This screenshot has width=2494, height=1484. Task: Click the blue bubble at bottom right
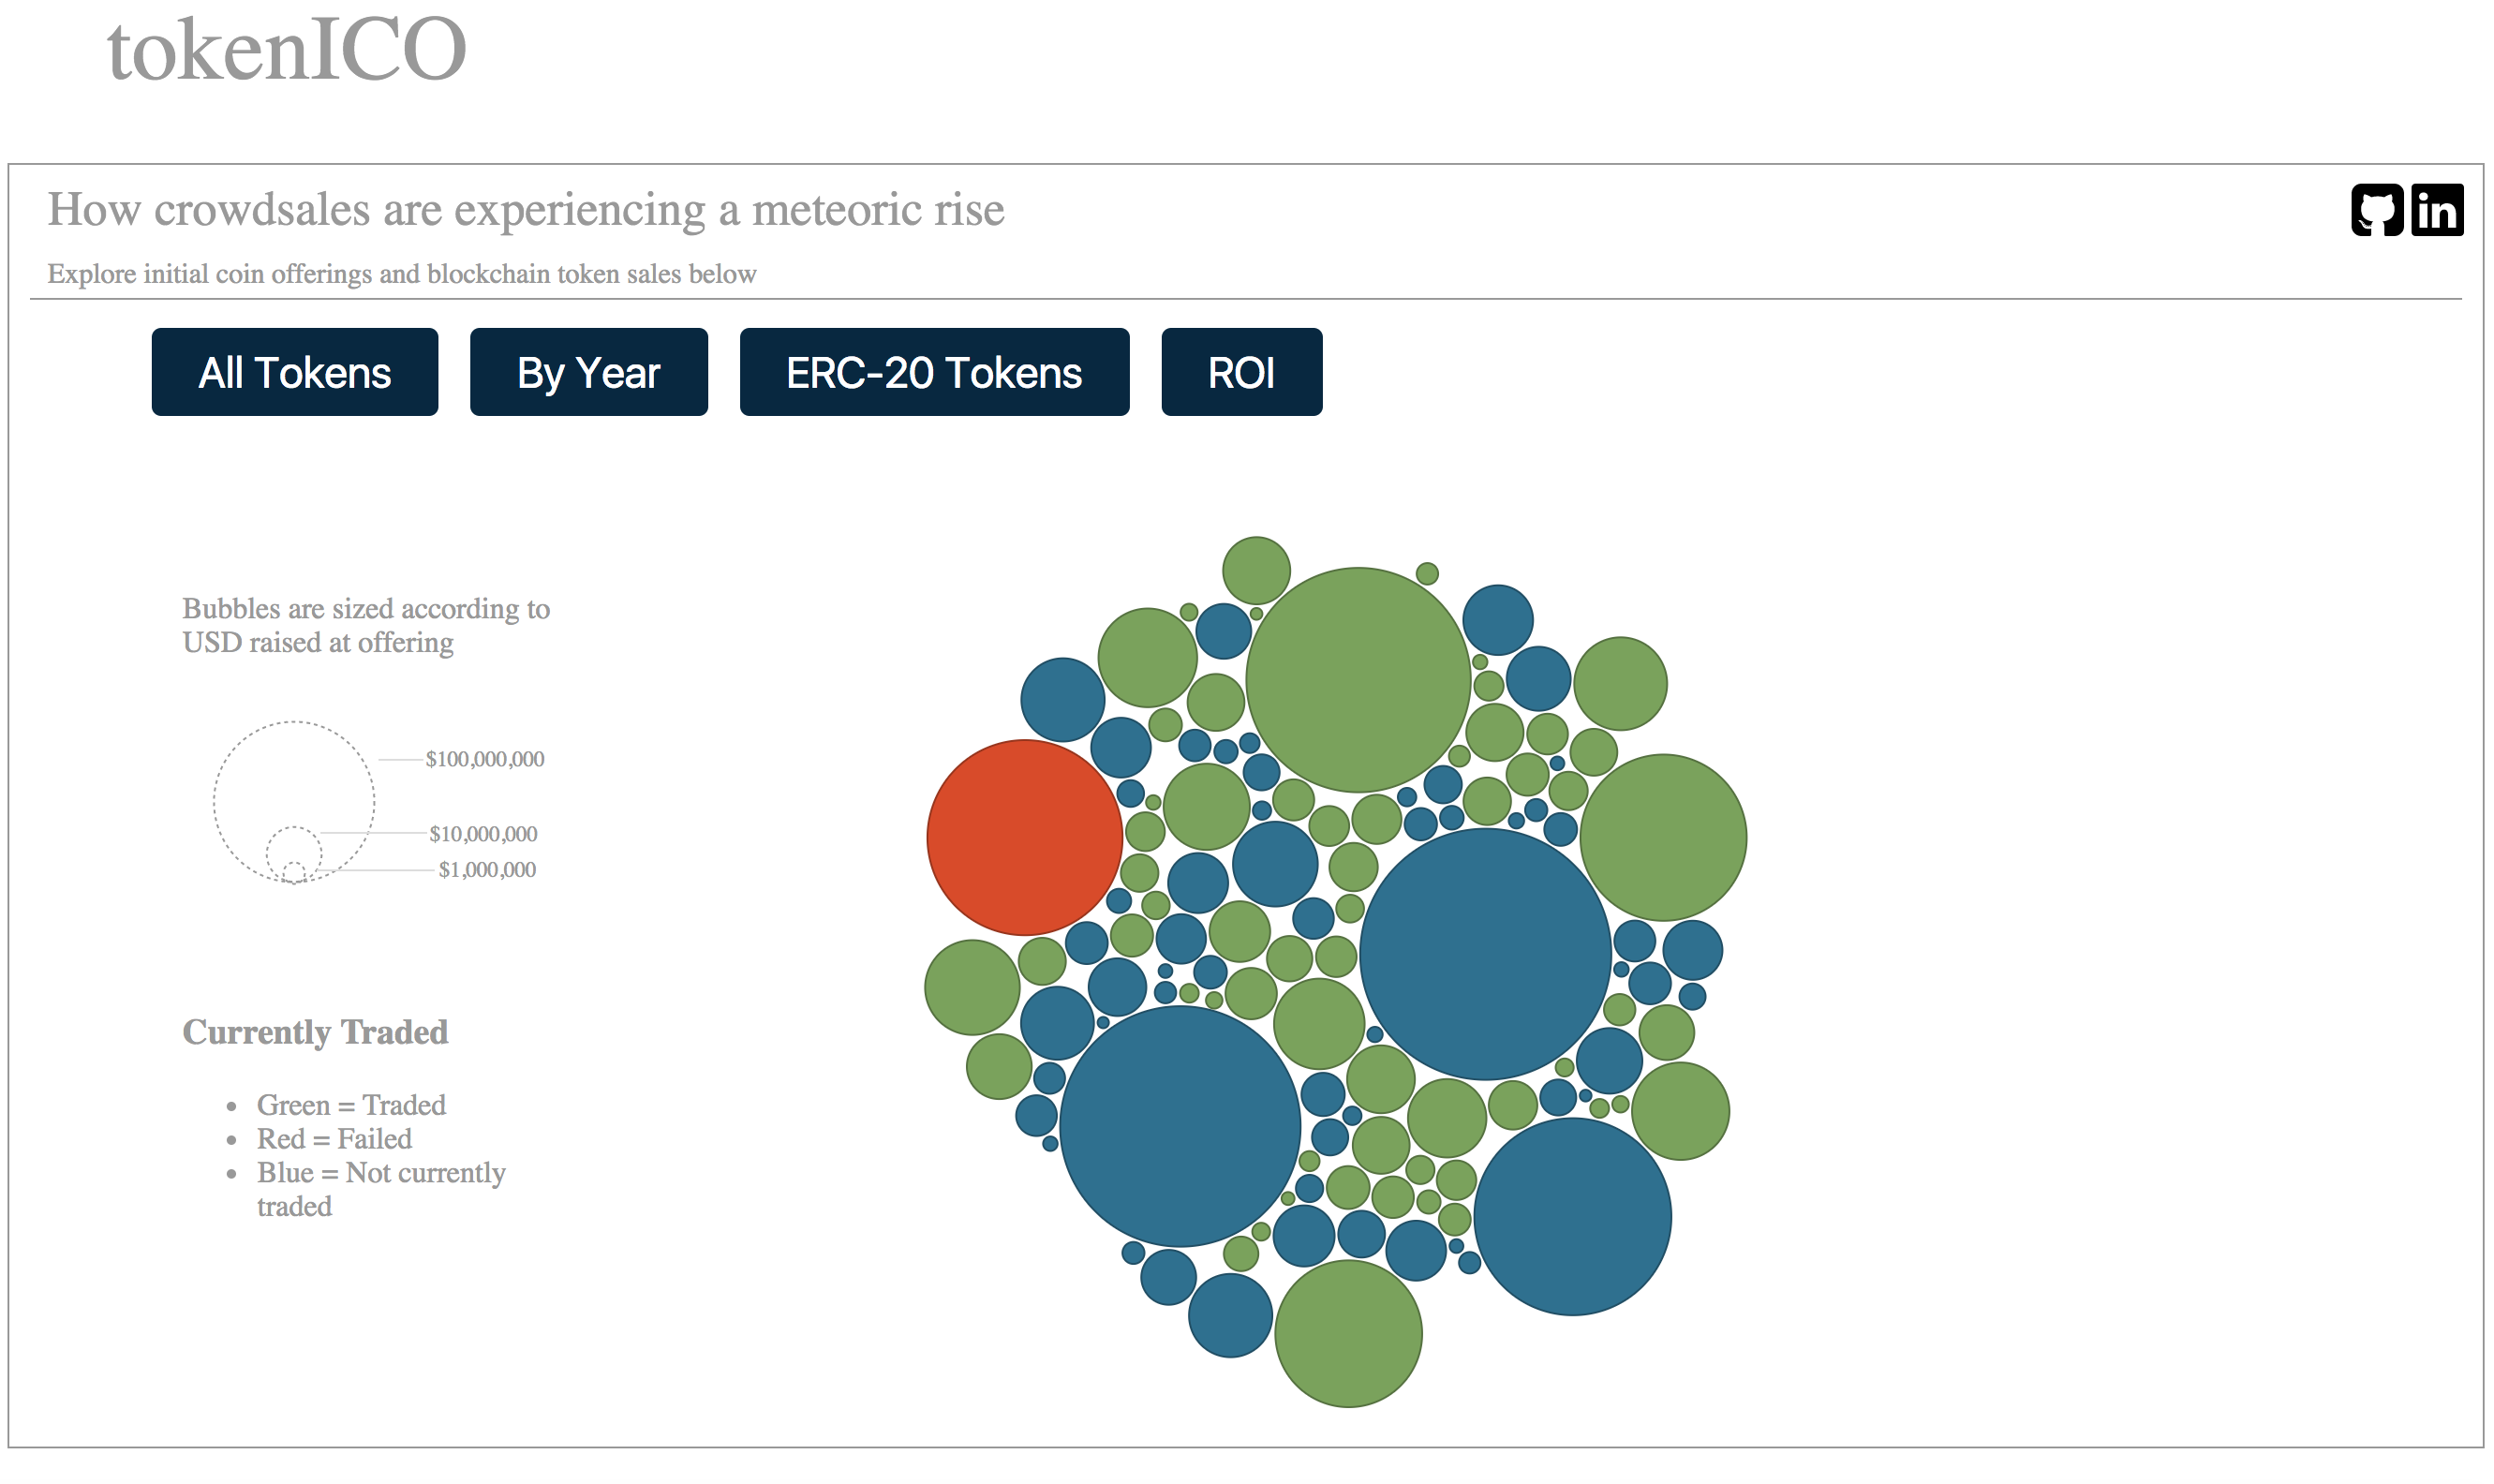click(x=1572, y=1216)
